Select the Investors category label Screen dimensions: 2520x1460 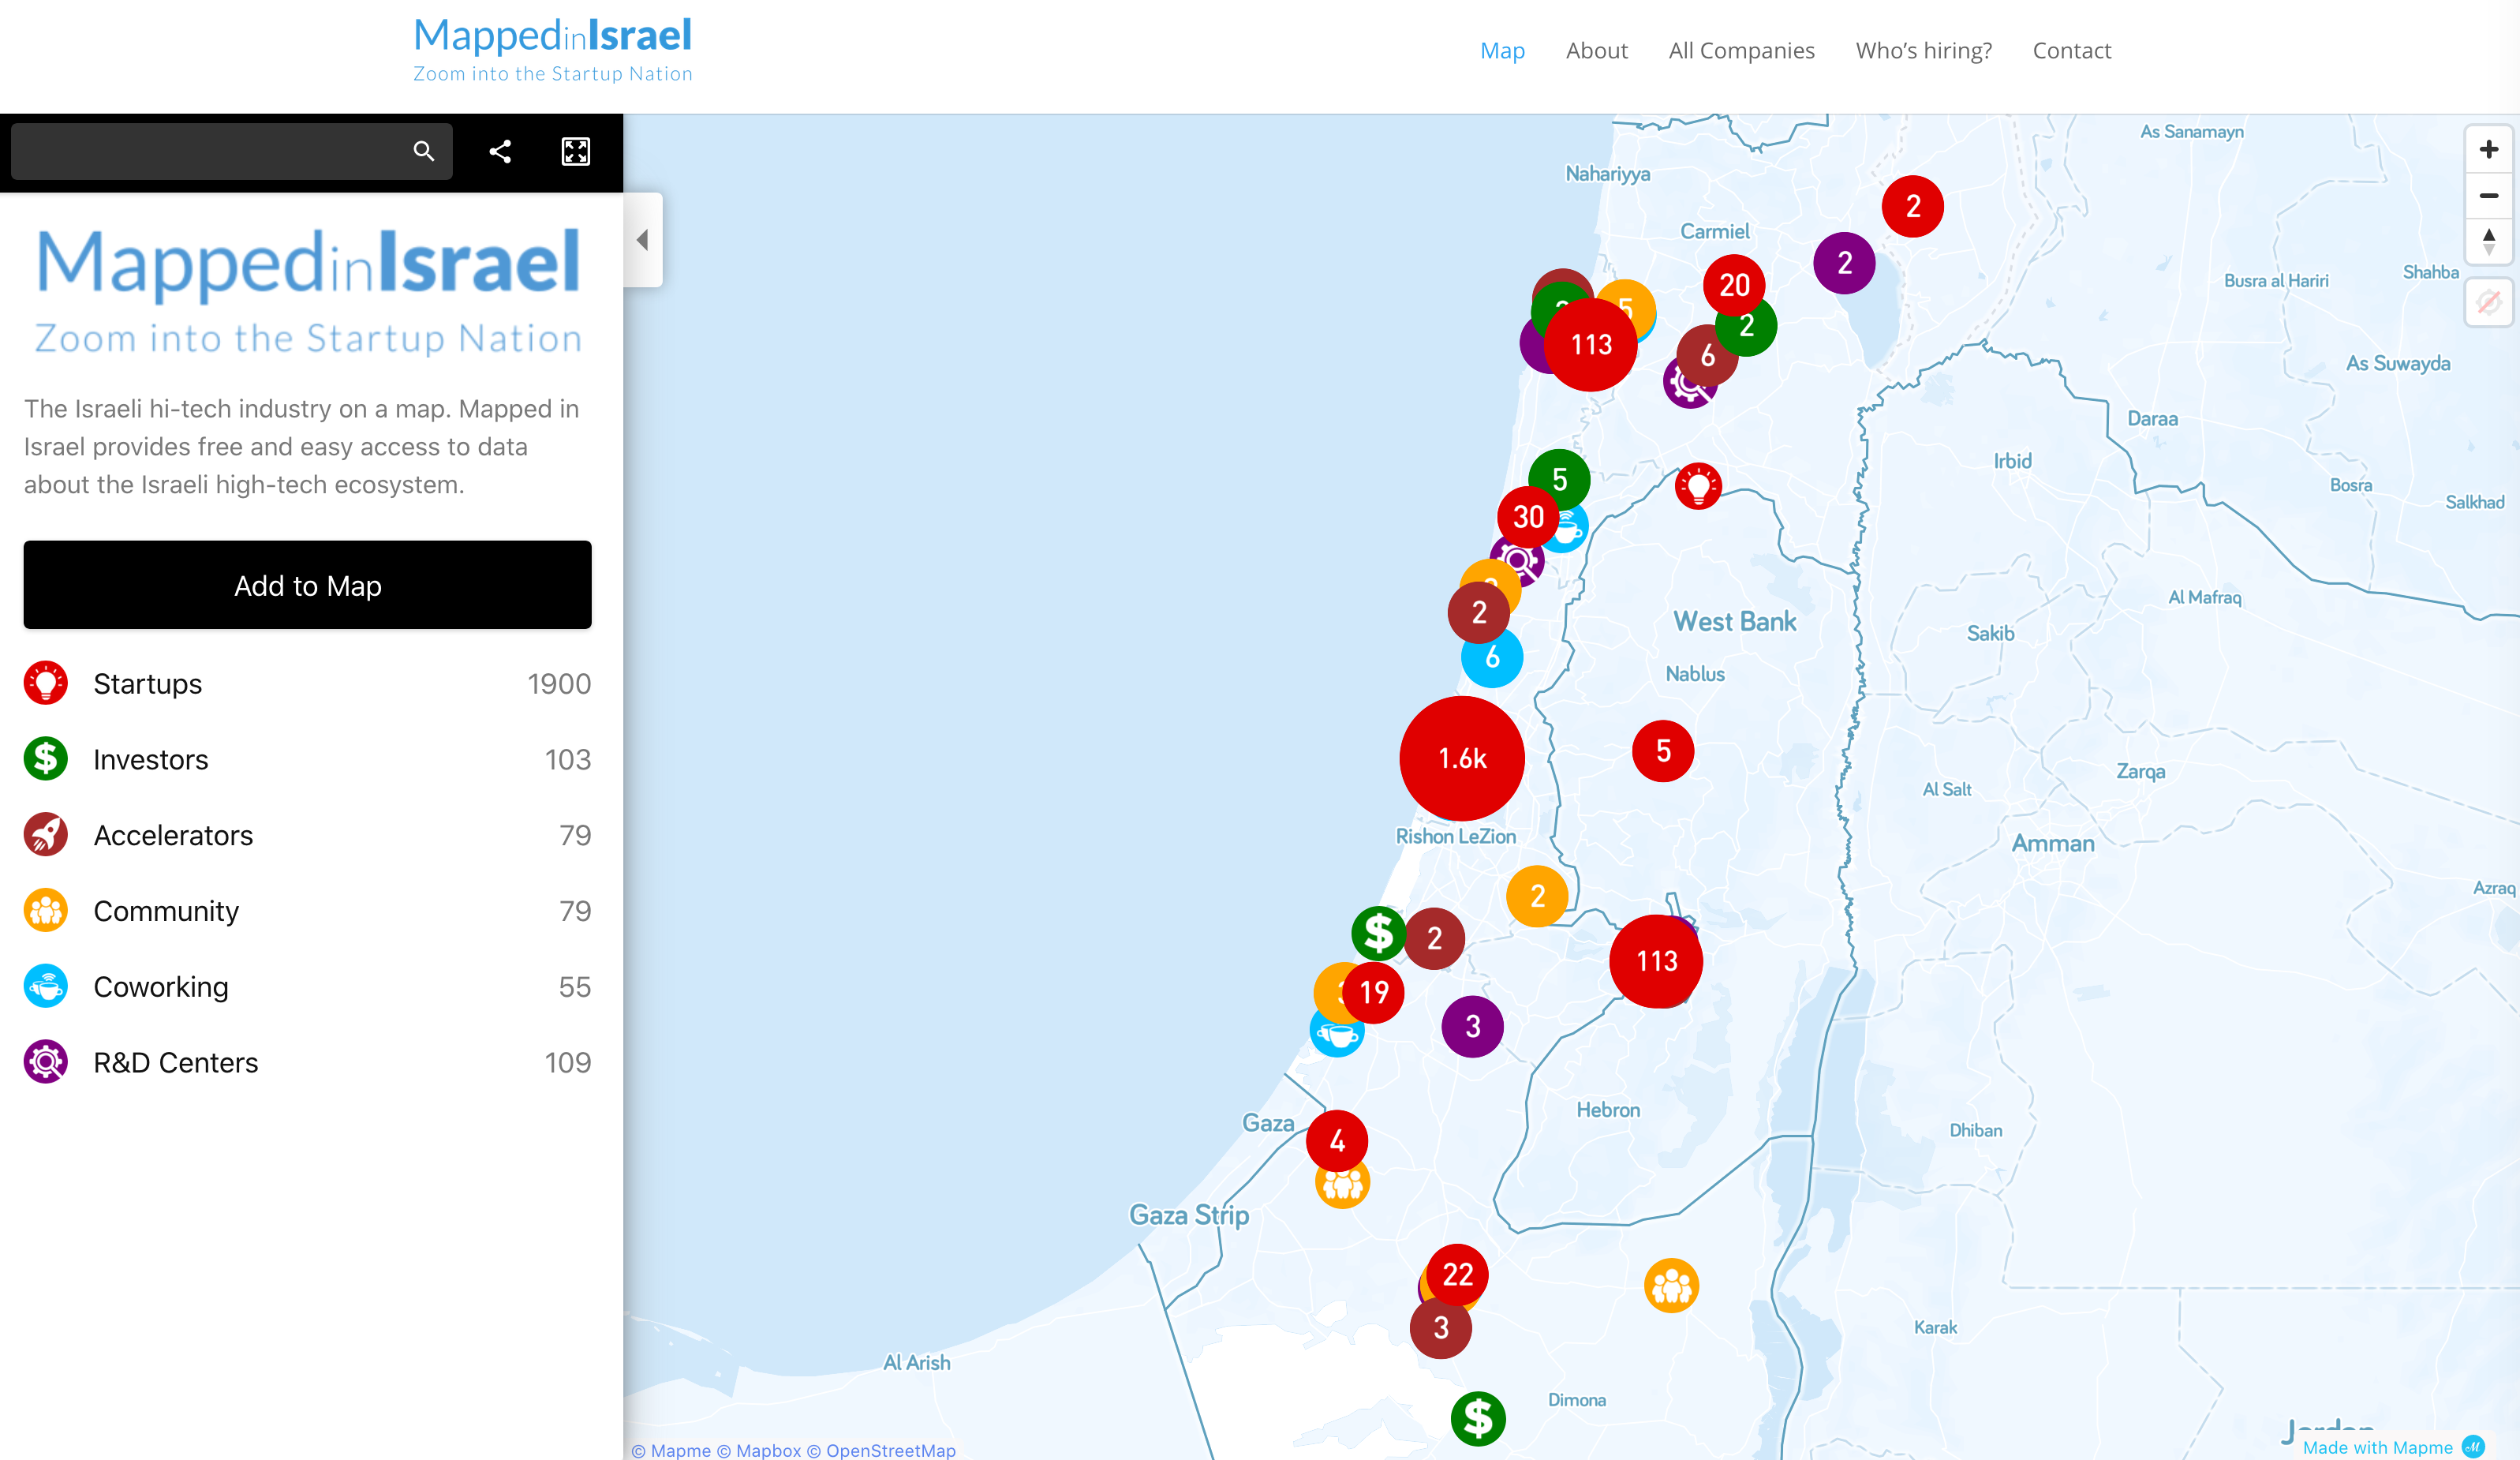click(151, 760)
